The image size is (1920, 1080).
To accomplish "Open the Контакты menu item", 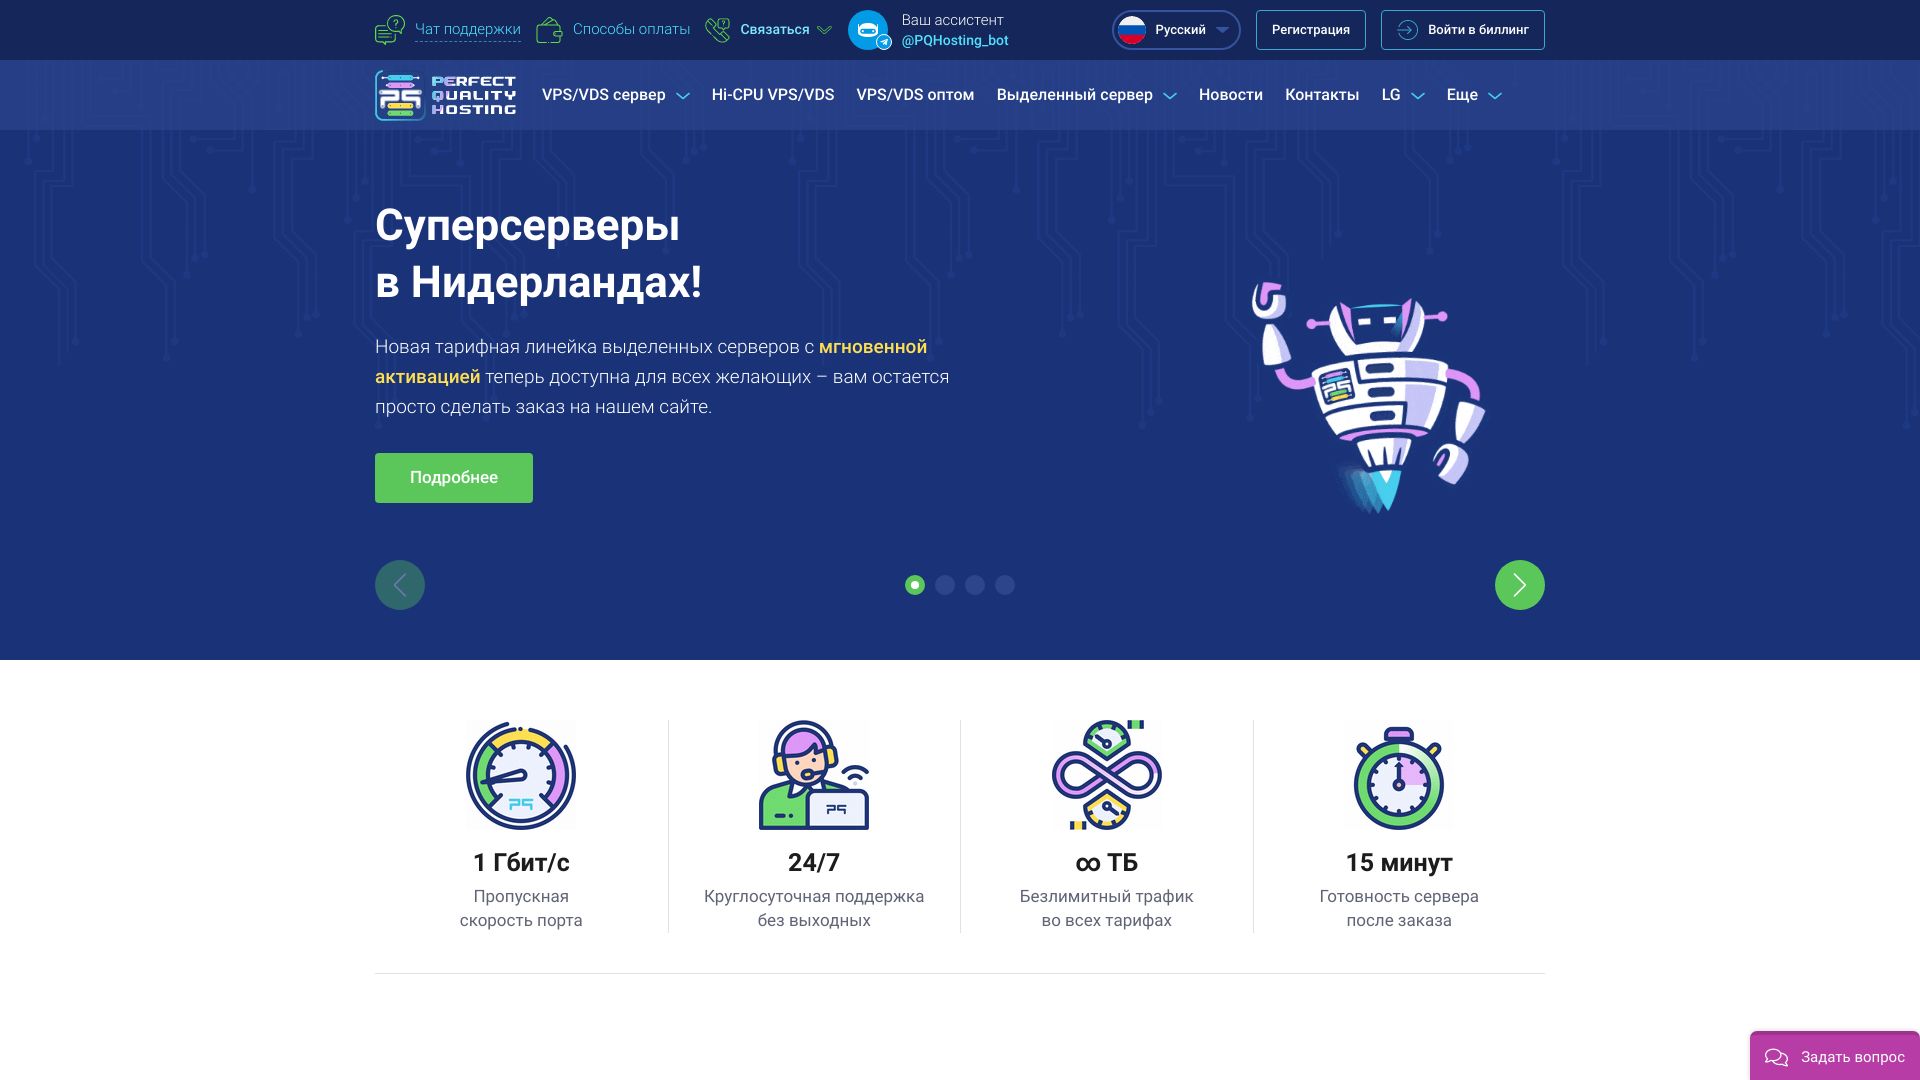I will tap(1322, 95).
